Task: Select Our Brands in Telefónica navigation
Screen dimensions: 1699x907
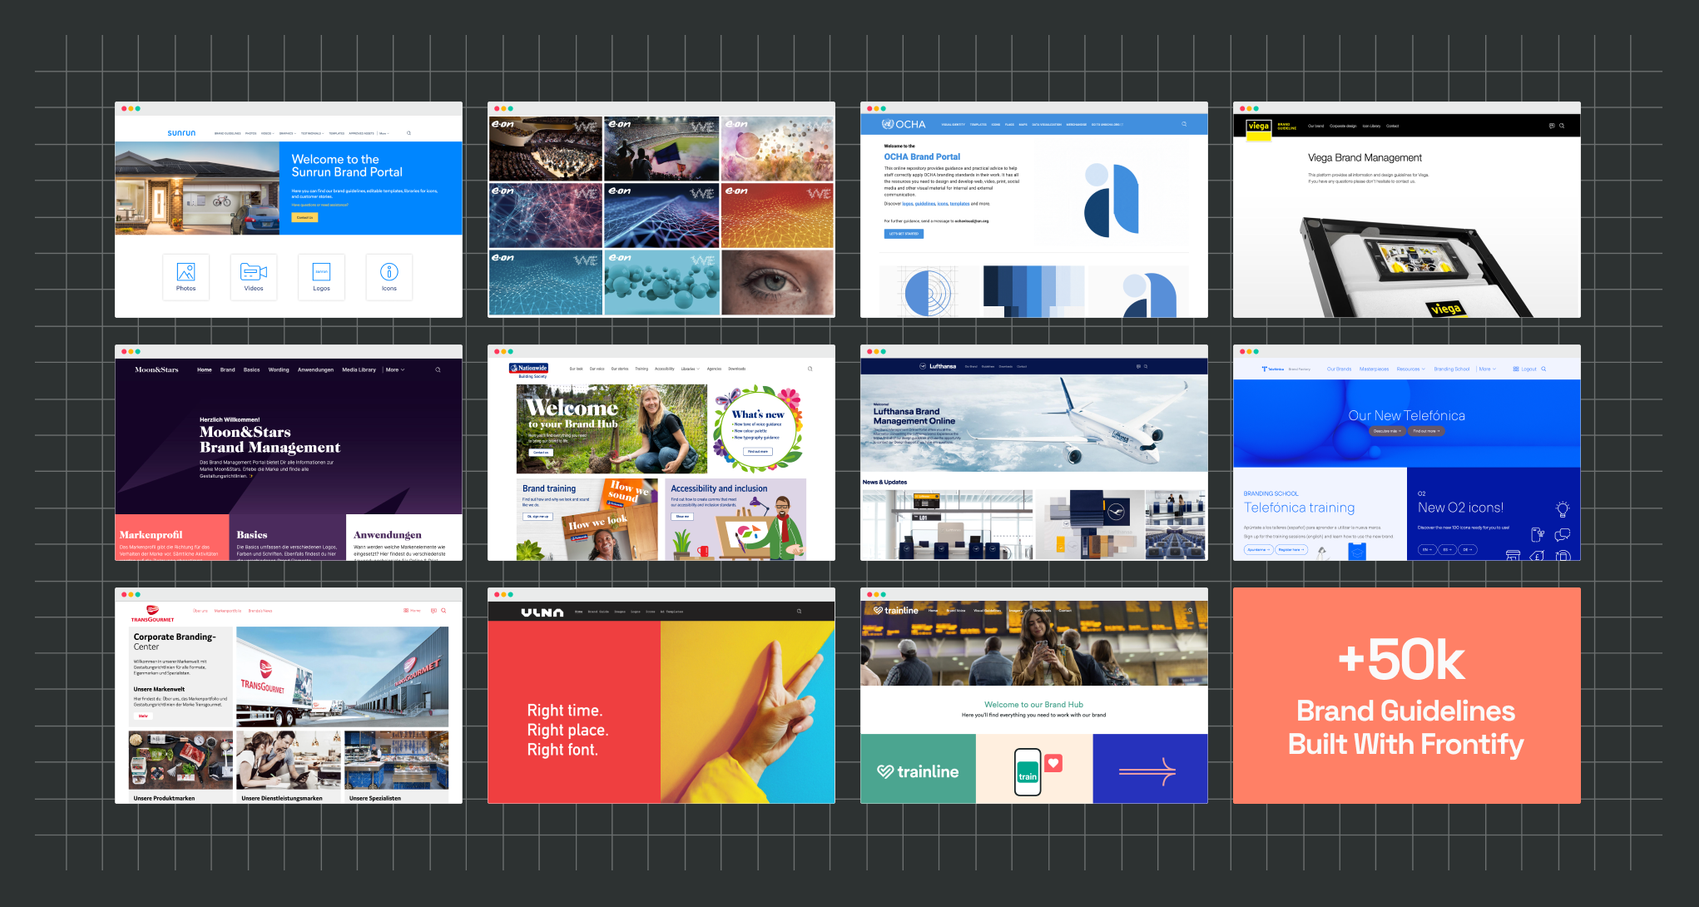Action: (1339, 369)
